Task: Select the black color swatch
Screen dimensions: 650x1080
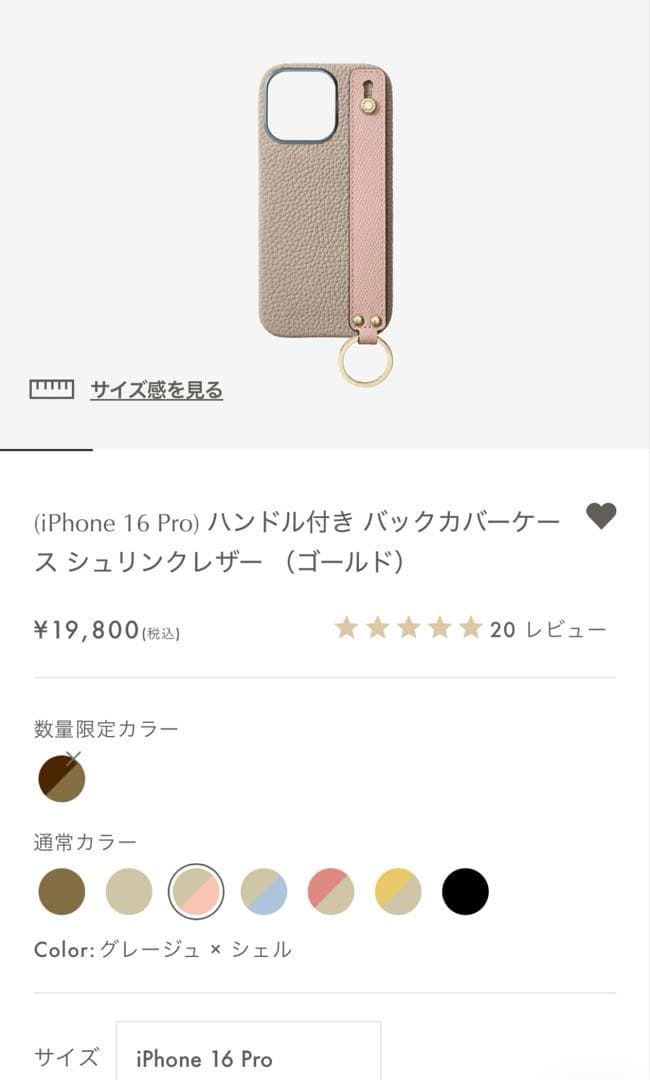Action: click(x=465, y=891)
